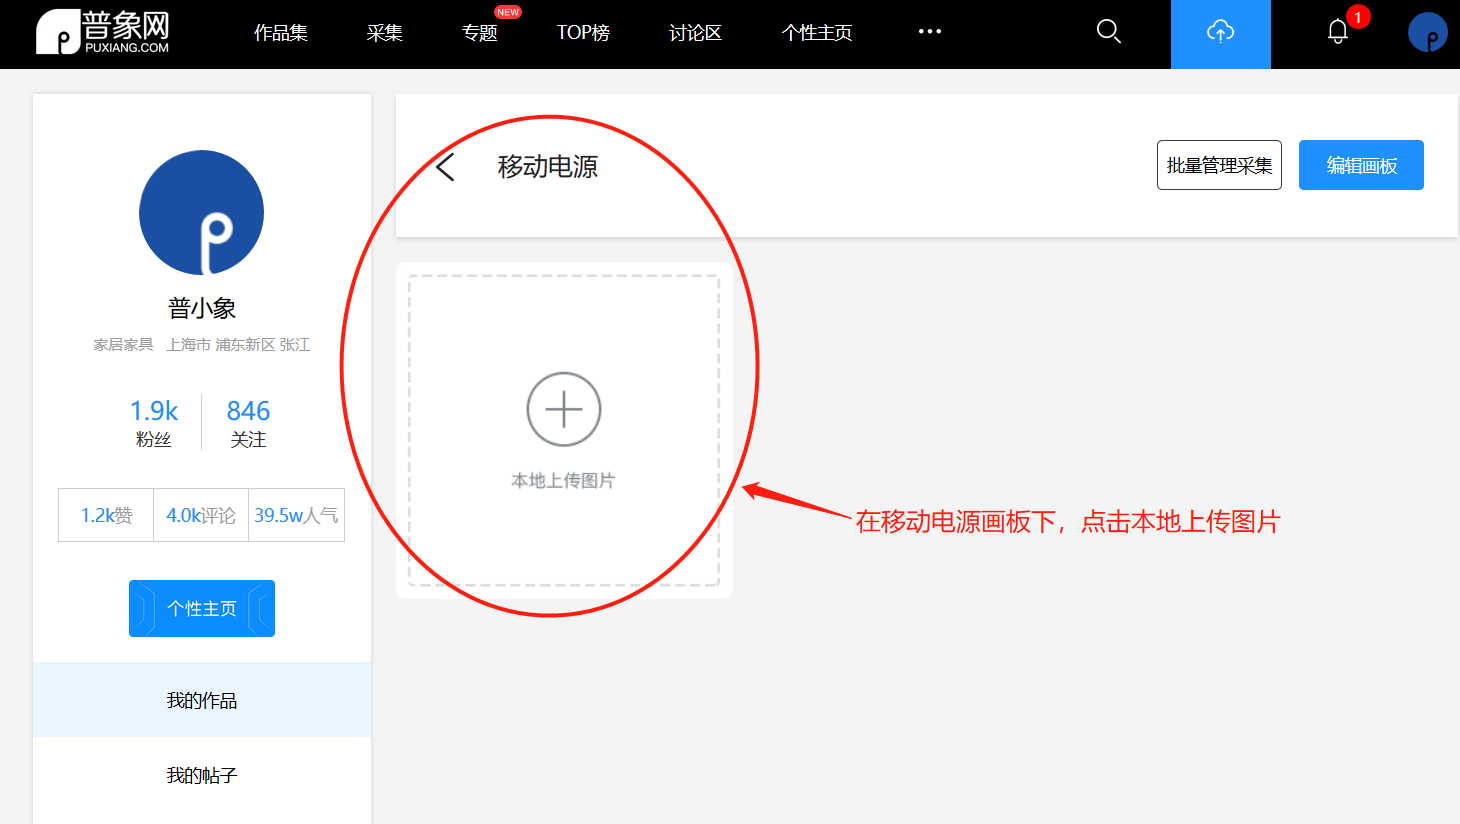This screenshot has height=824, width=1460.
Task: Click the 普小象 profile avatar
Action: pyautogui.click(x=201, y=212)
